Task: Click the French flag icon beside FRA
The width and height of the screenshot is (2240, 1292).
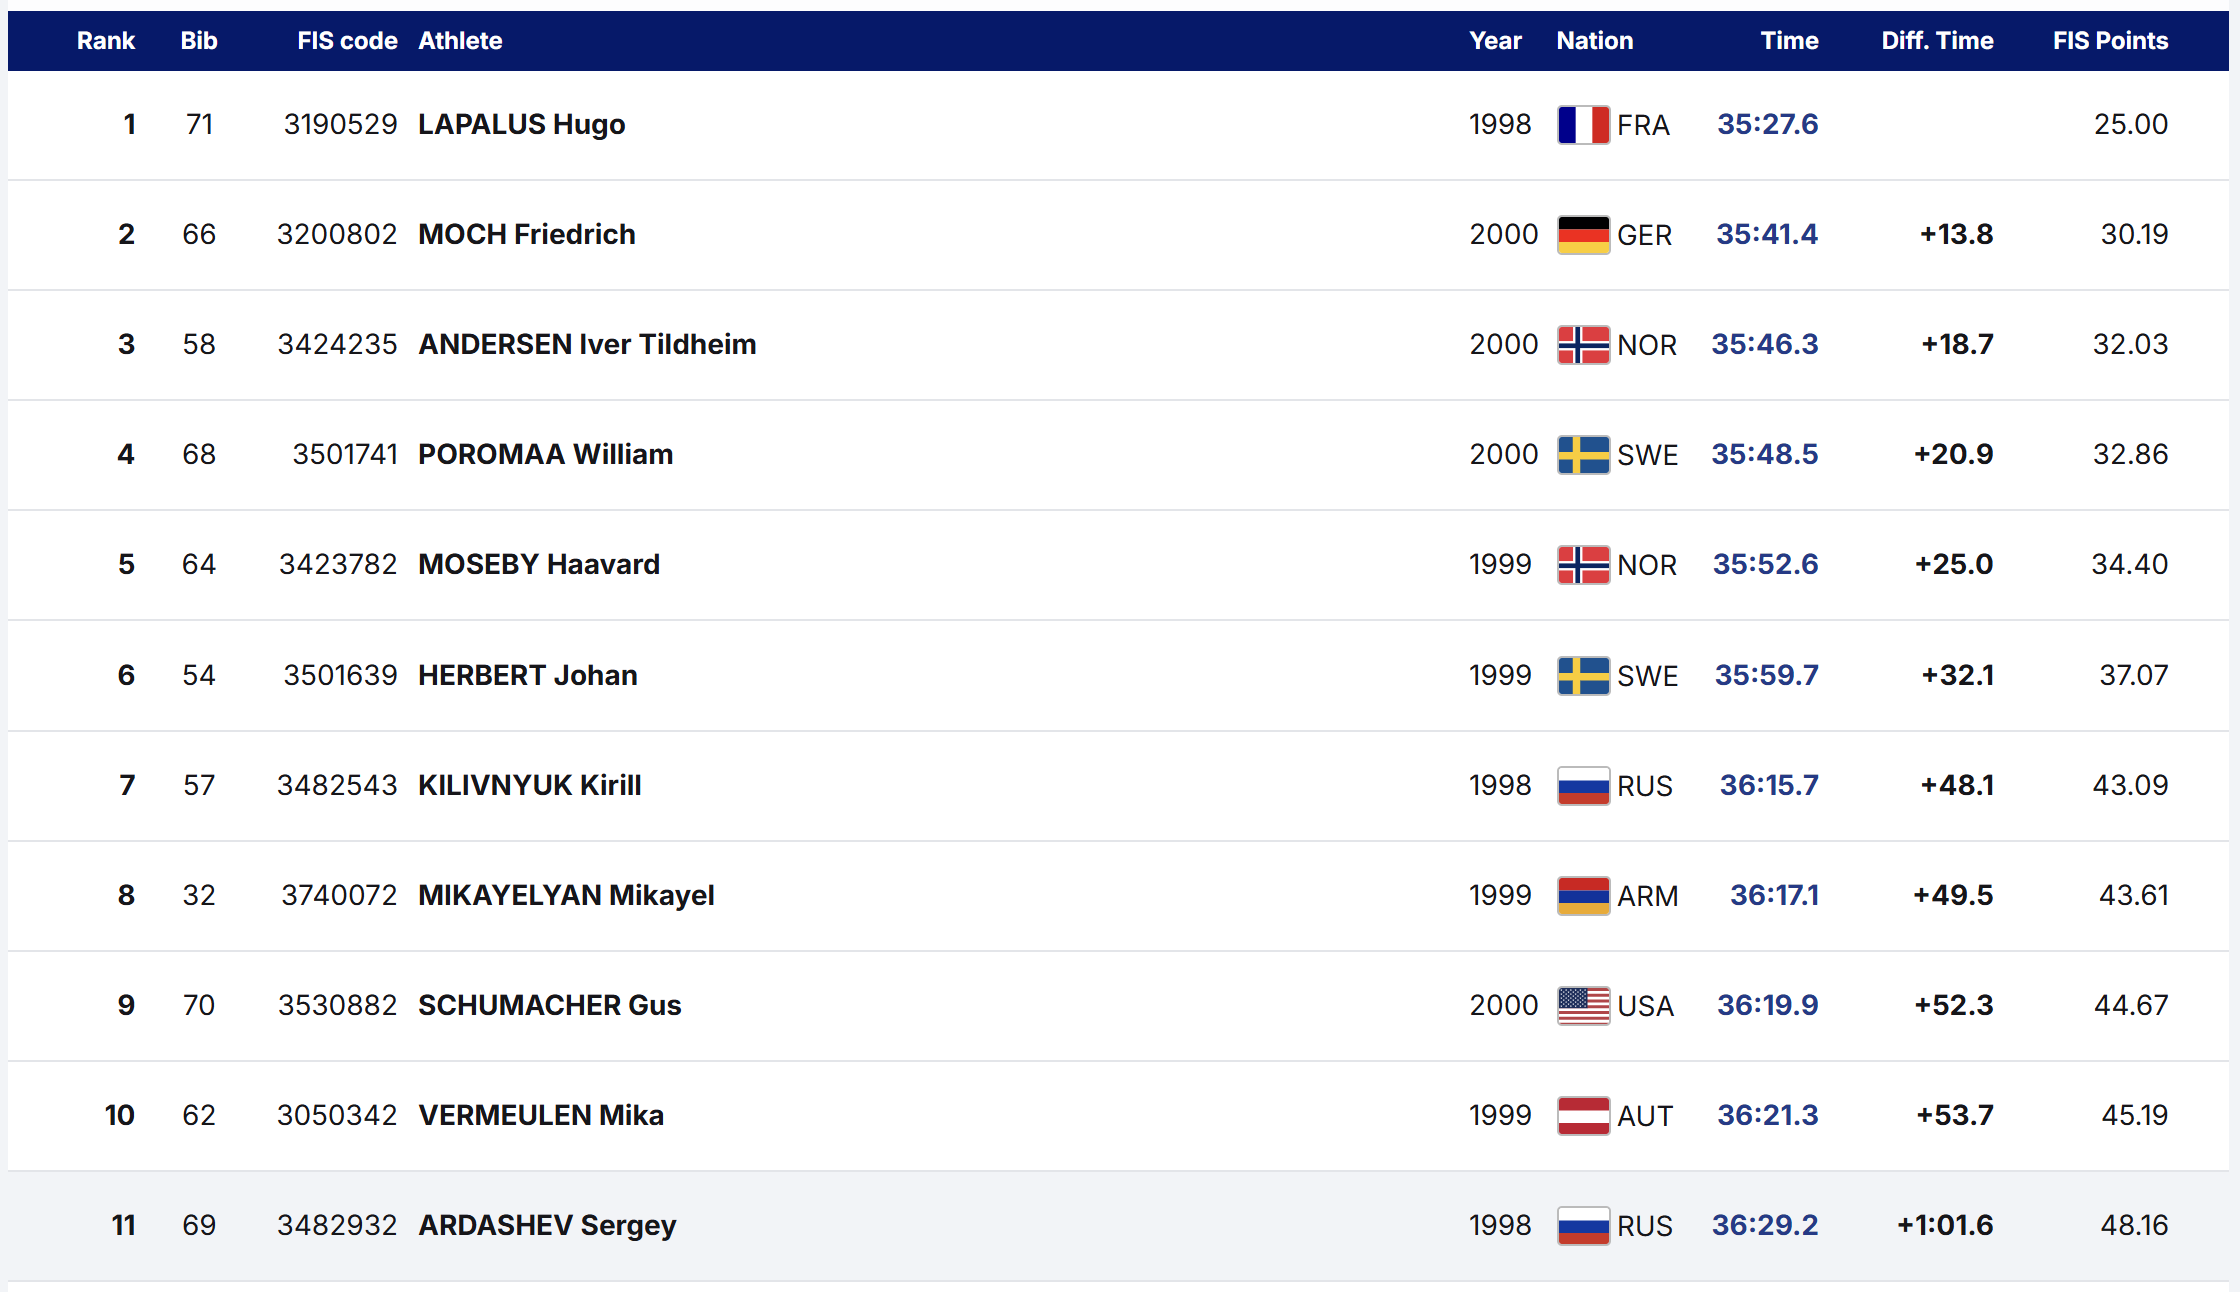Action: (1583, 125)
